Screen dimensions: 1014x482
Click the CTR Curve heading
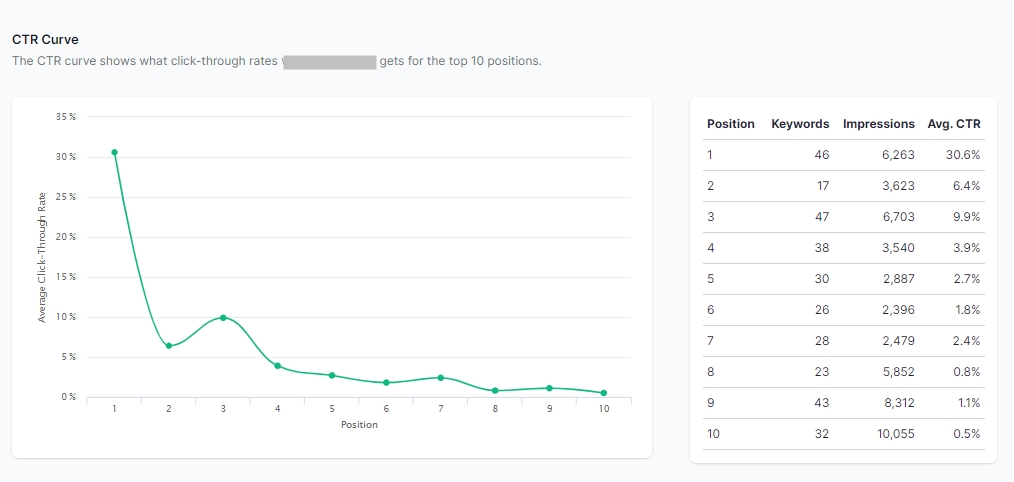tap(45, 40)
